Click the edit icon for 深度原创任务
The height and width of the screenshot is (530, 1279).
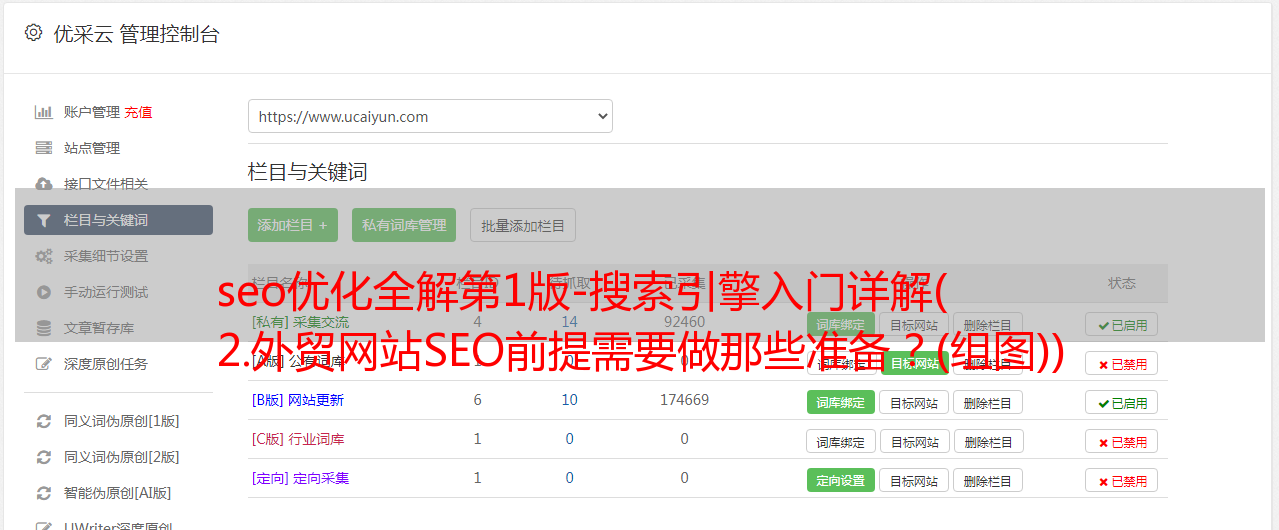point(43,364)
